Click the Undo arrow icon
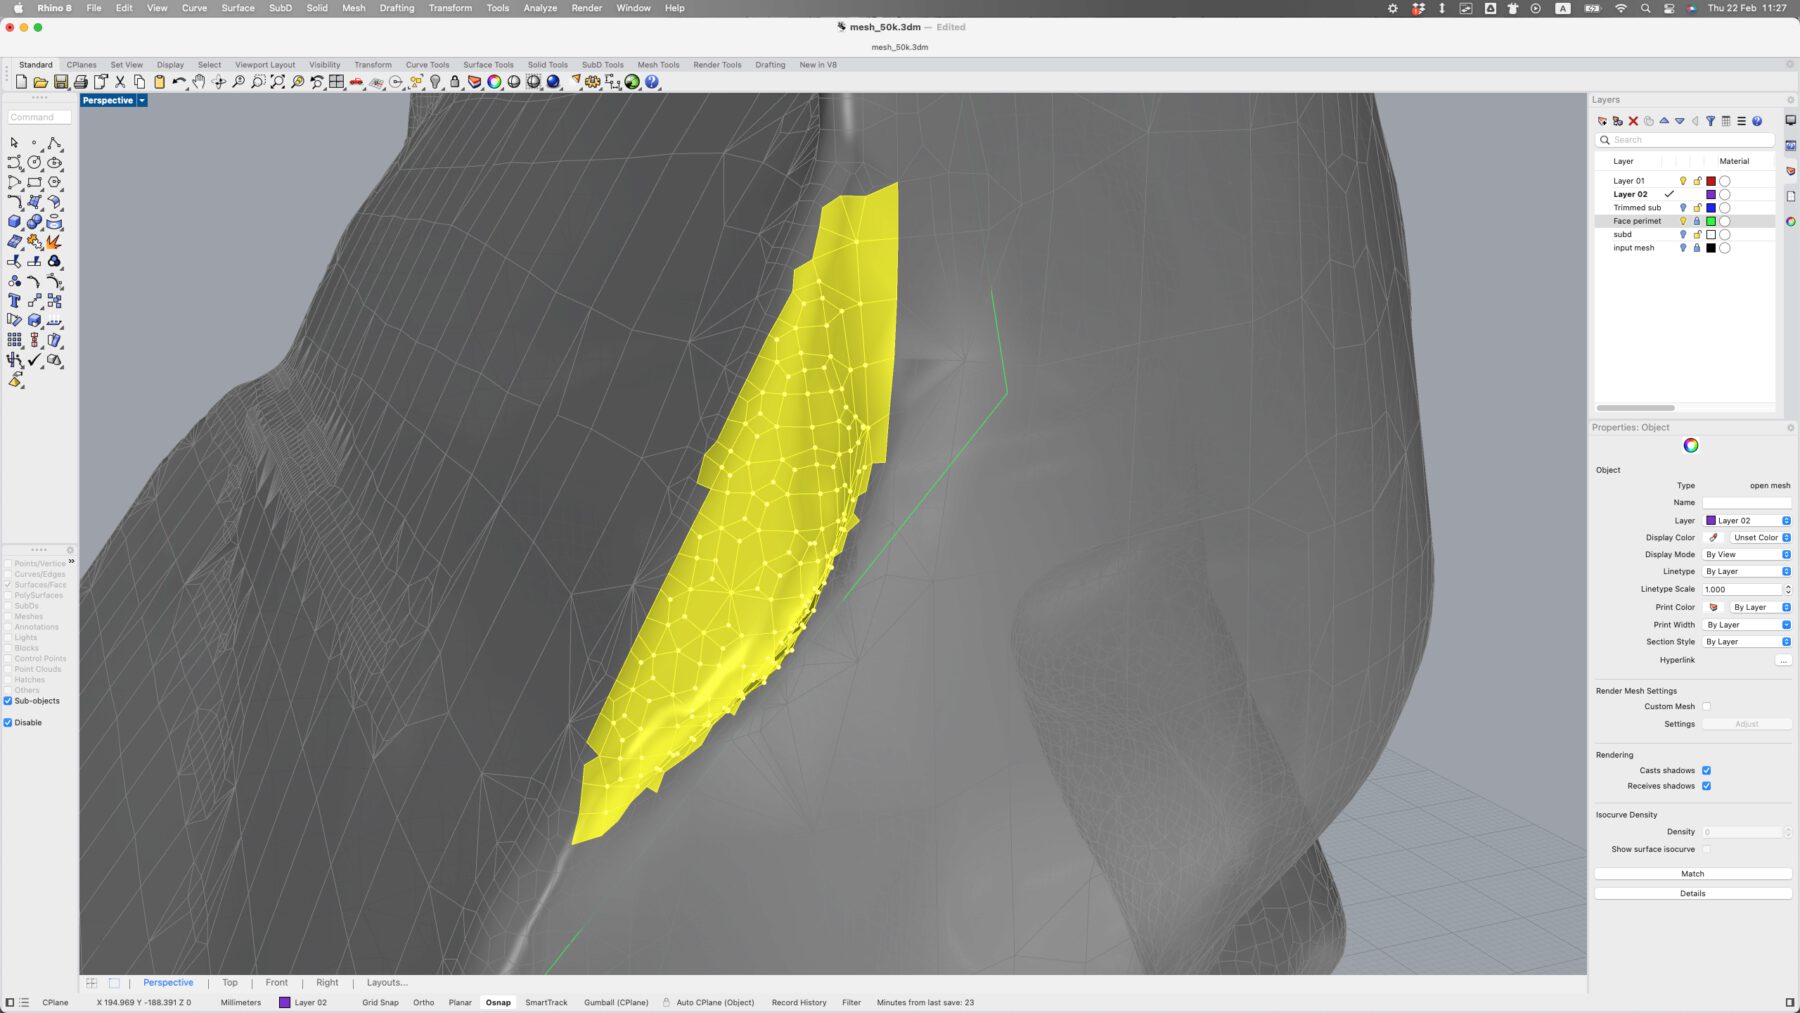Image resolution: width=1800 pixels, height=1013 pixels. pos(179,82)
